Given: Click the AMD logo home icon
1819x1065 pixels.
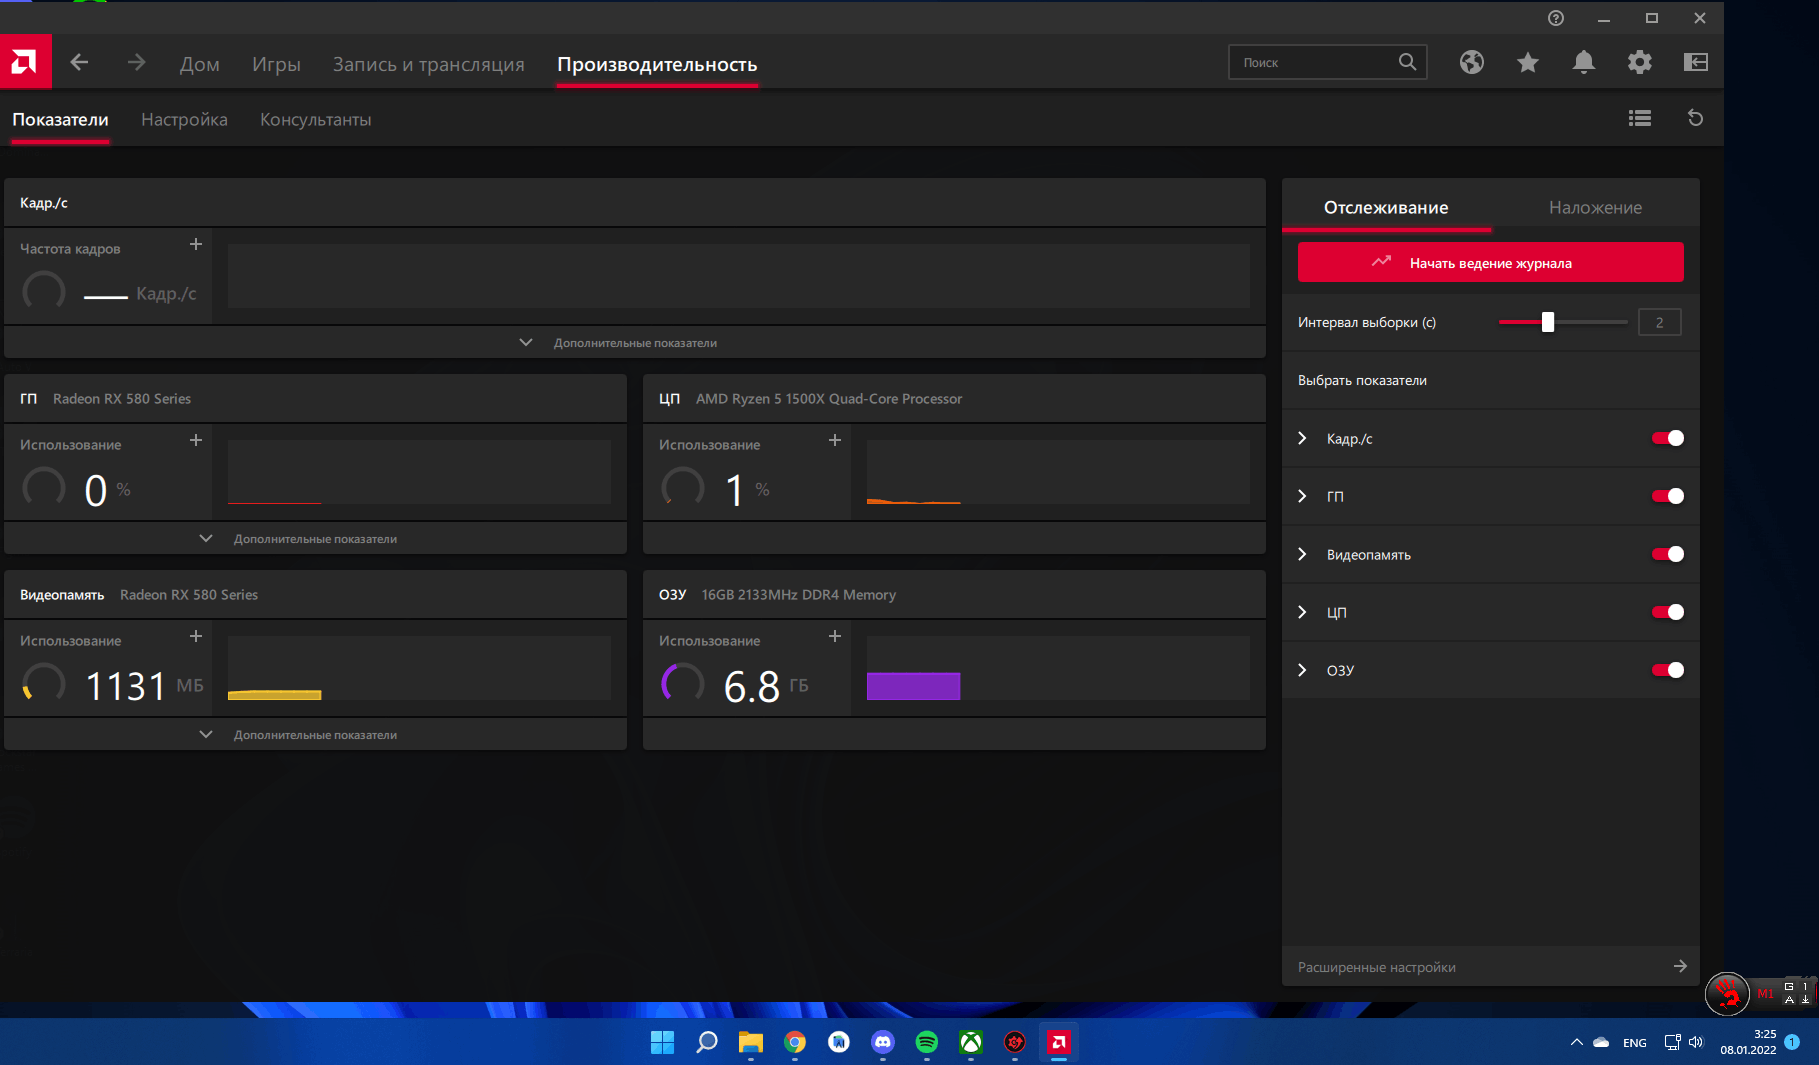Looking at the screenshot, I should point(25,62).
